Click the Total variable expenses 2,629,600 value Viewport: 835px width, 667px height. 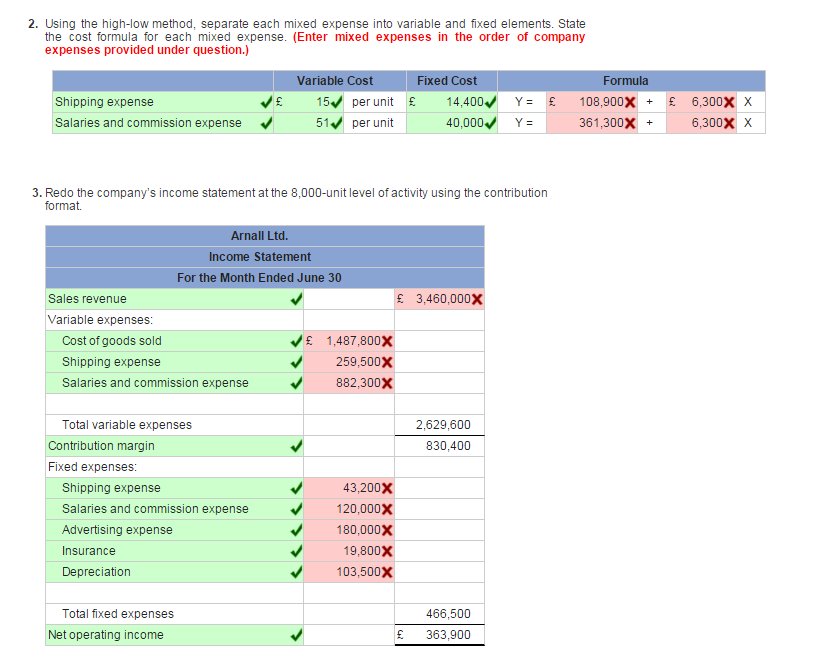pyautogui.click(x=443, y=425)
